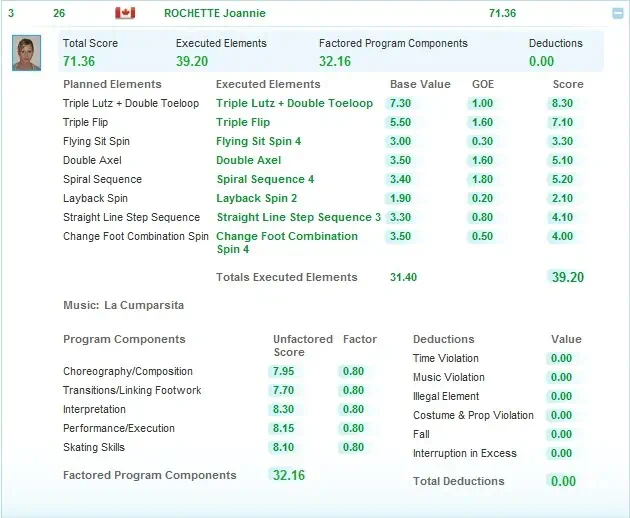
Task: Click the Total Deductions value 0.00
Action: point(563,481)
